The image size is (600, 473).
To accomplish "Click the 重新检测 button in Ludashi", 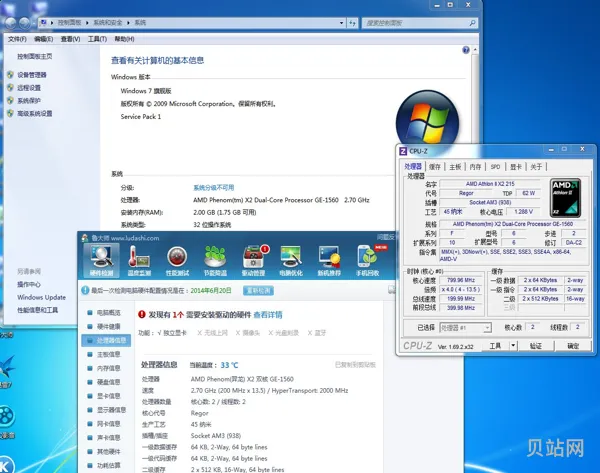I will tap(258, 290).
